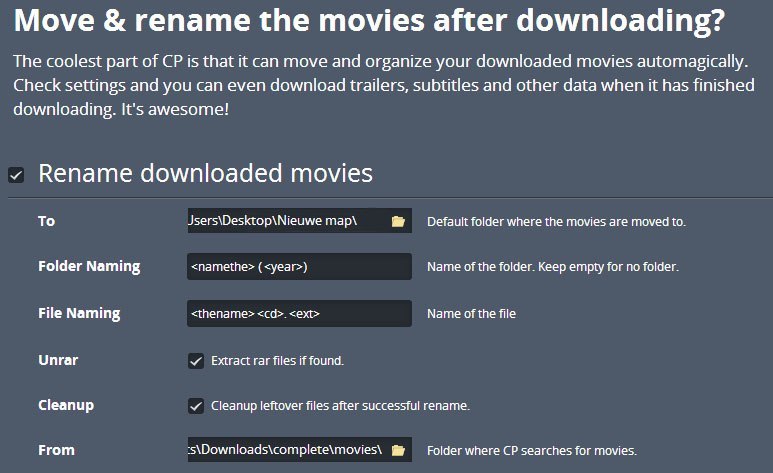Click the 'Folder Naming' setting label
Image resolution: width=773 pixels, height=473 pixels.
[x=89, y=266]
